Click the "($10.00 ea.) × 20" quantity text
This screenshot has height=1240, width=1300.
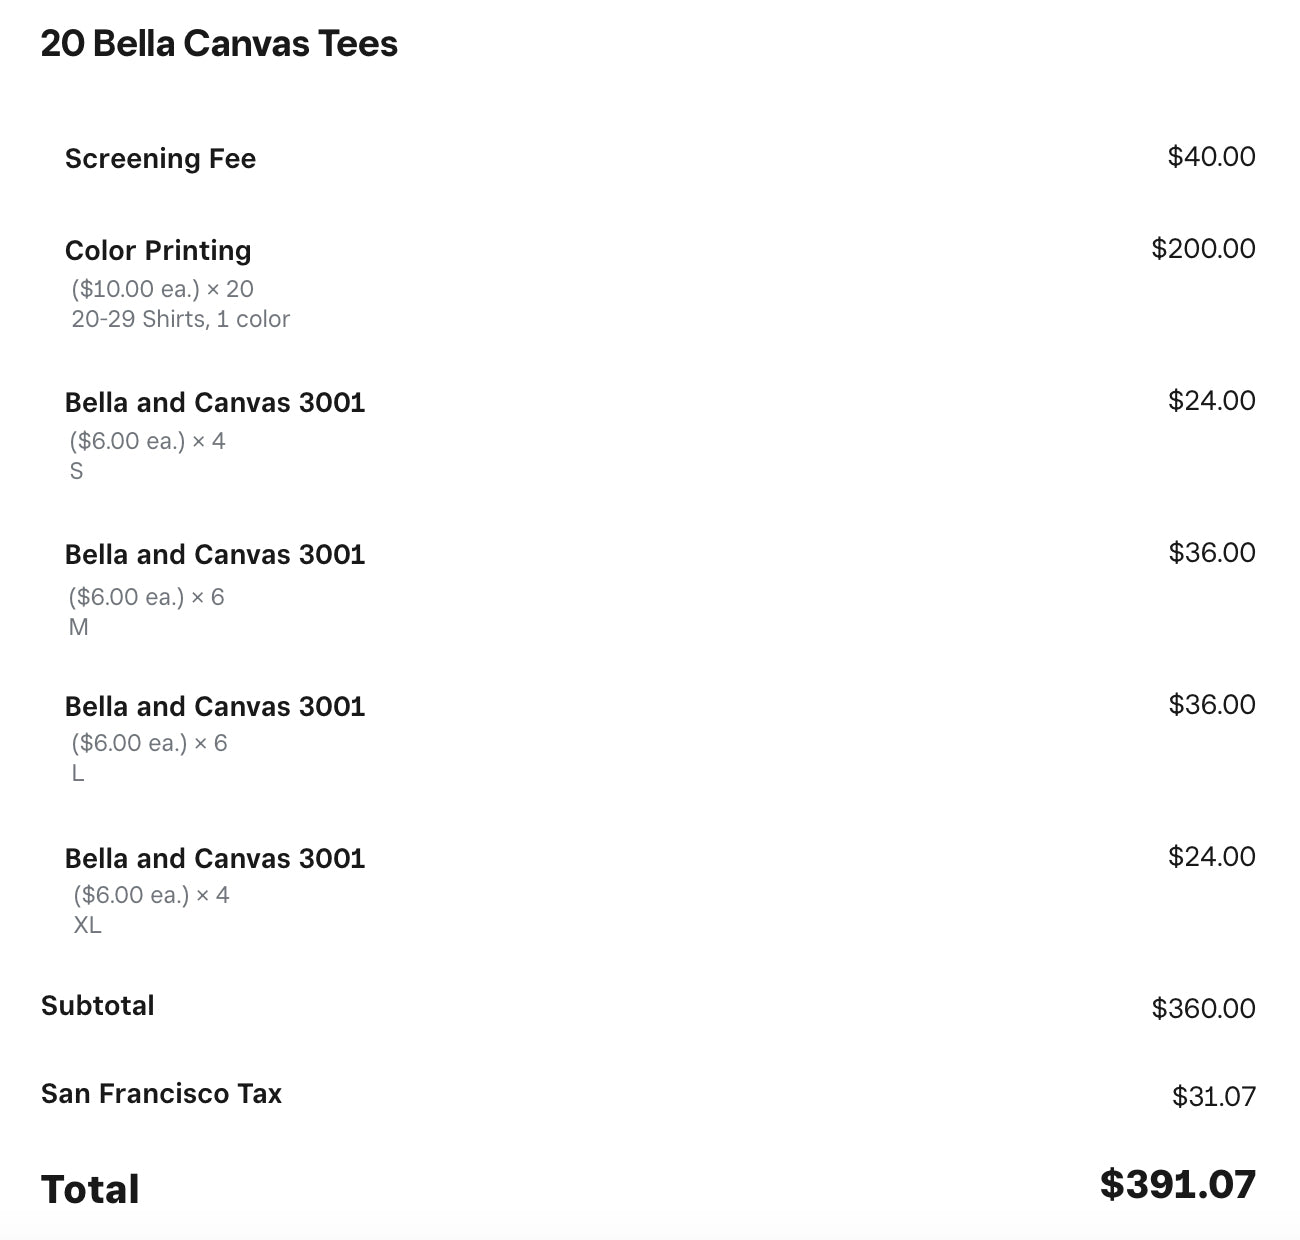(162, 289)
